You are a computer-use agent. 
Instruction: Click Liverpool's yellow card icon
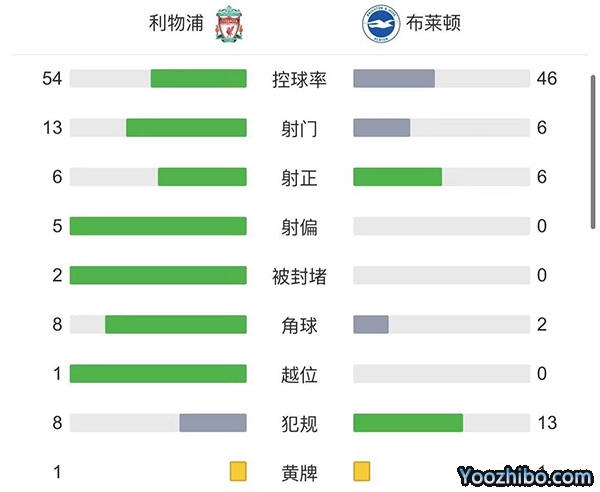[x=238, y=471]
